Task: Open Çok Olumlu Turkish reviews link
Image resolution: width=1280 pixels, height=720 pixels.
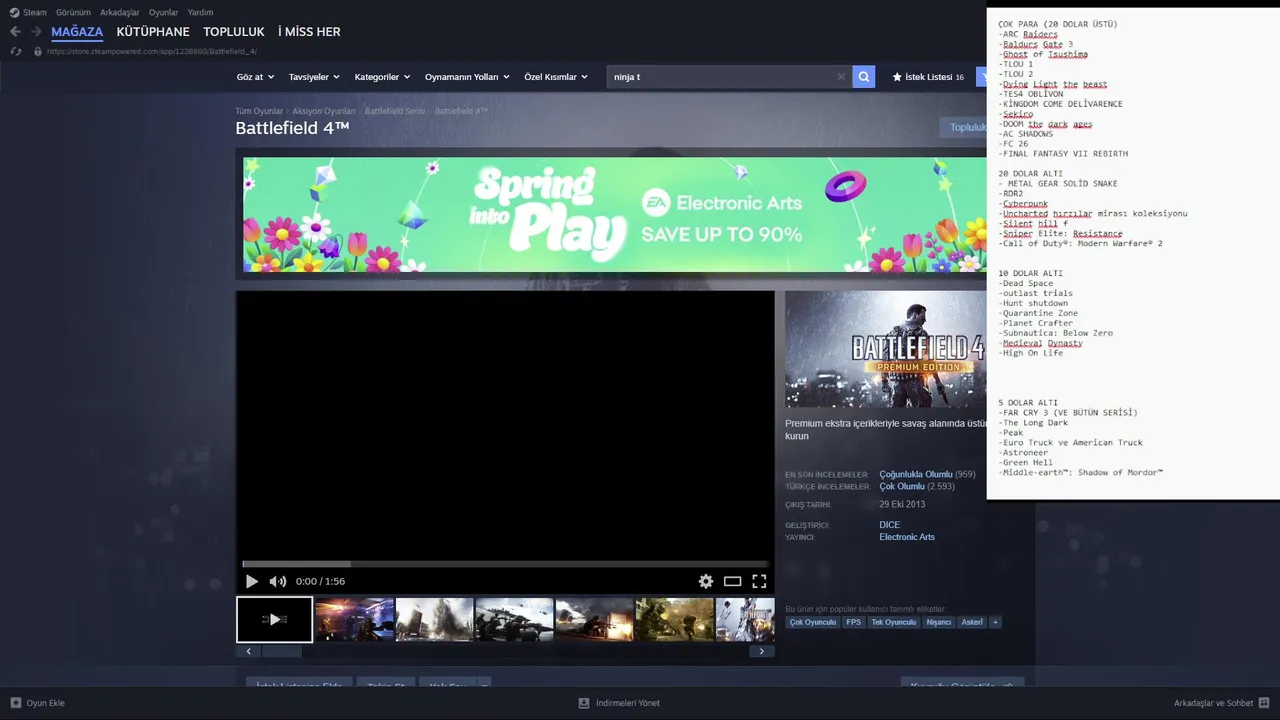Action: [x=902, y=486]
